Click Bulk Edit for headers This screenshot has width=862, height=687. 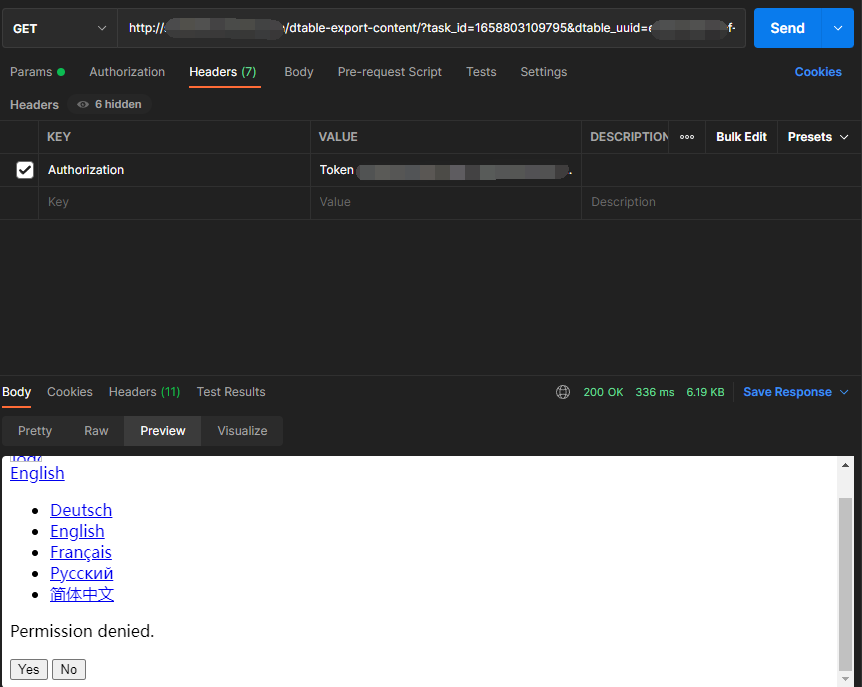click(x=741, y=137)
